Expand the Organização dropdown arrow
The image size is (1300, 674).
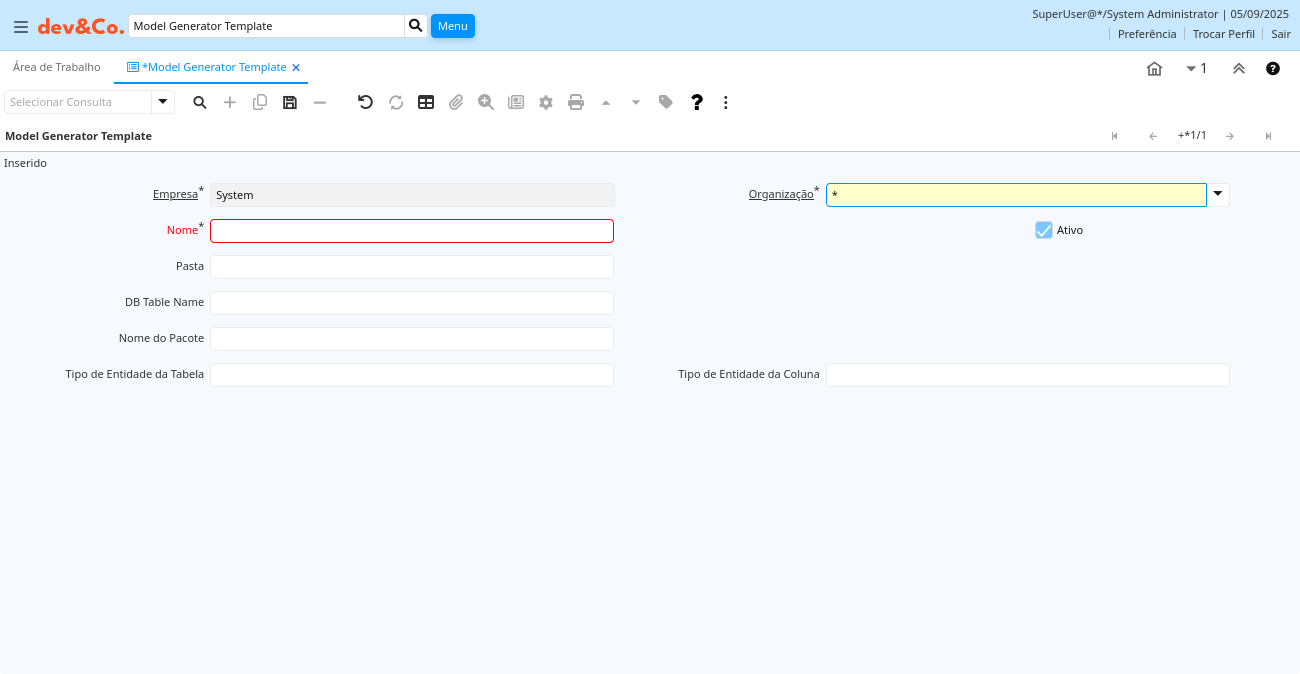[x=1218, y=195]
